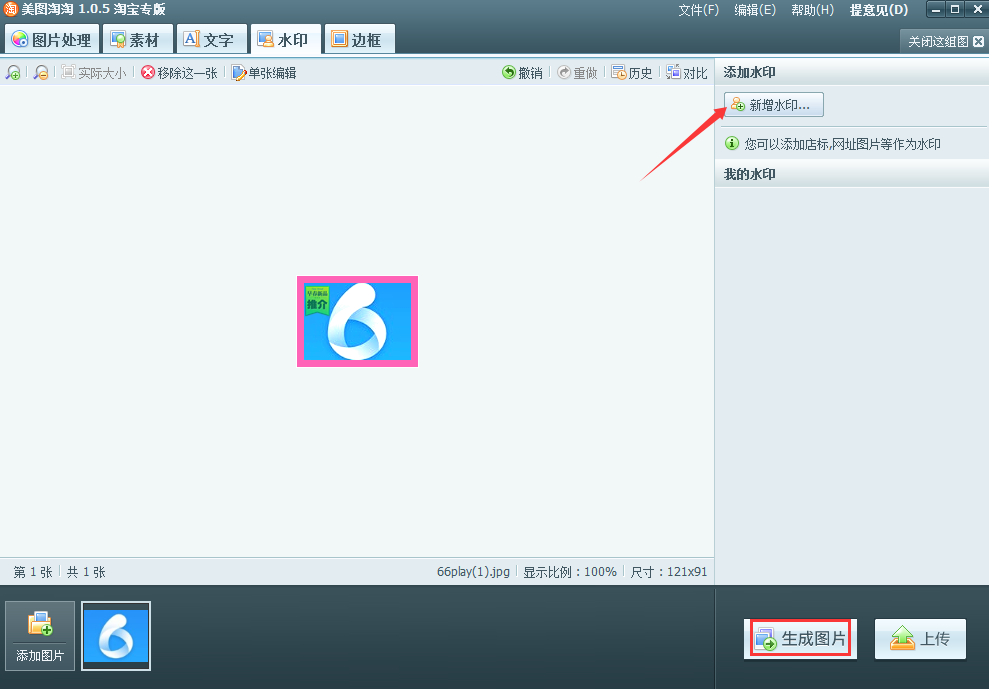Click the 第 1 张 status text
Image resolution: width=989 pixels, height=689 pixels.
33,572
